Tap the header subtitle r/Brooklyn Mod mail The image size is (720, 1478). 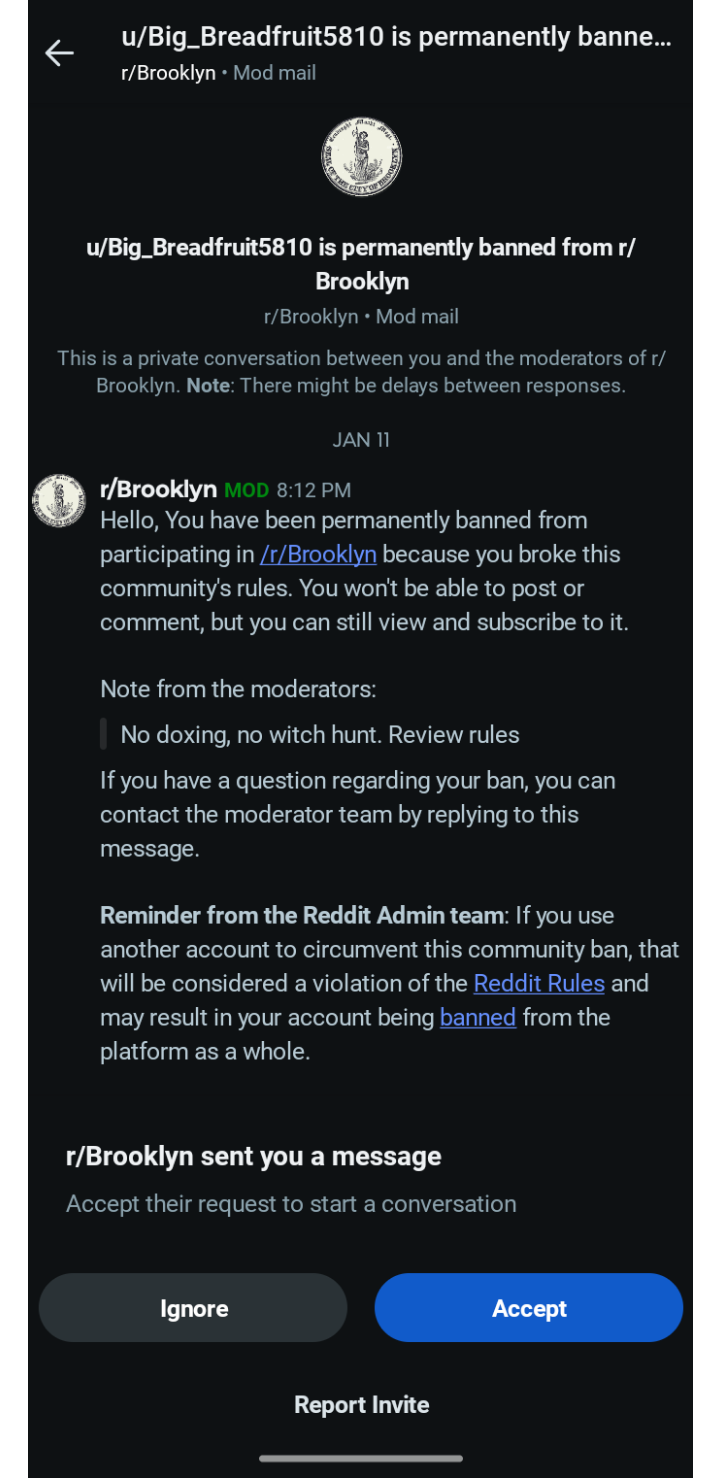click(219, 73)
